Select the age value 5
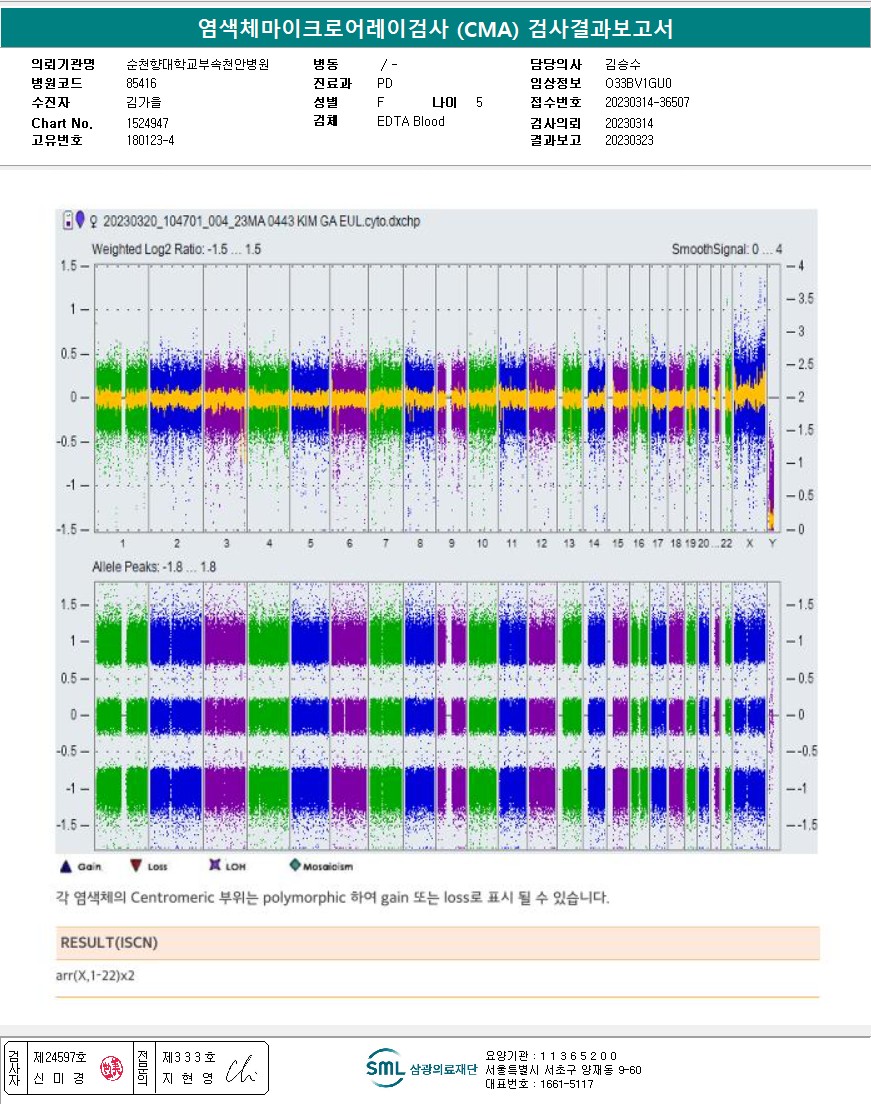This screenshot has height=1105, width=871. 479,102
